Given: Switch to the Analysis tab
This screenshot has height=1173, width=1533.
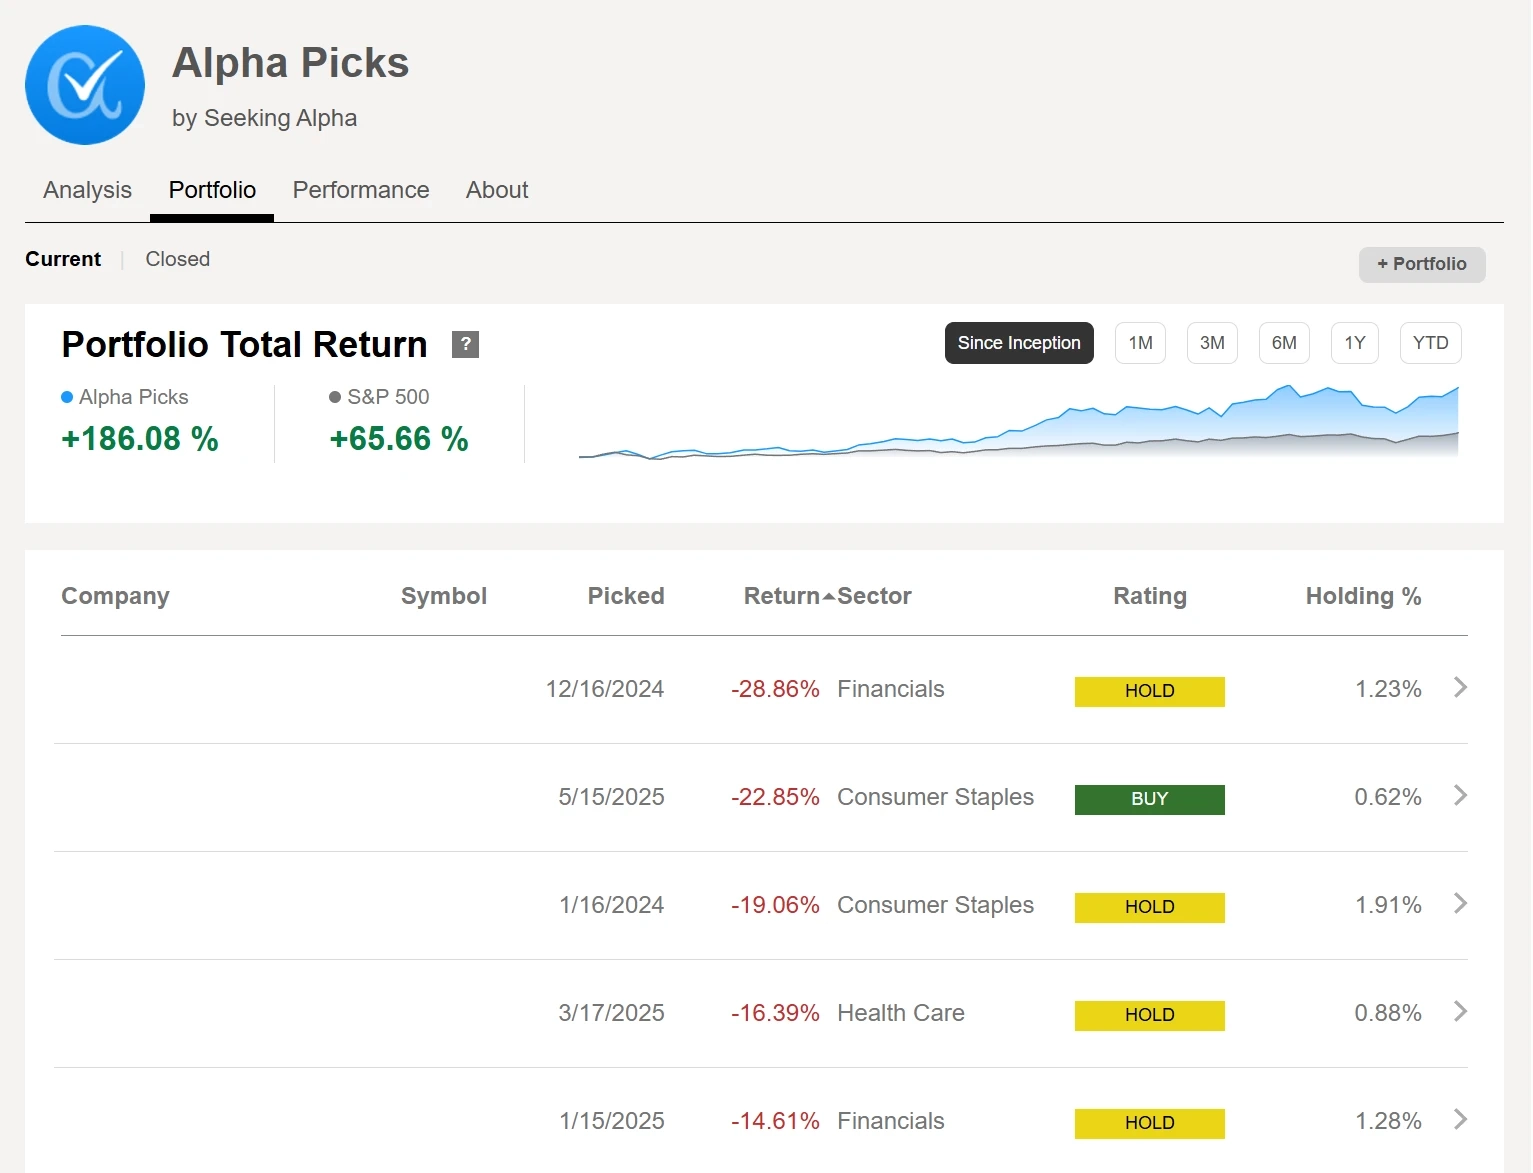Looking at the screenshot, I should click(87, 190).
